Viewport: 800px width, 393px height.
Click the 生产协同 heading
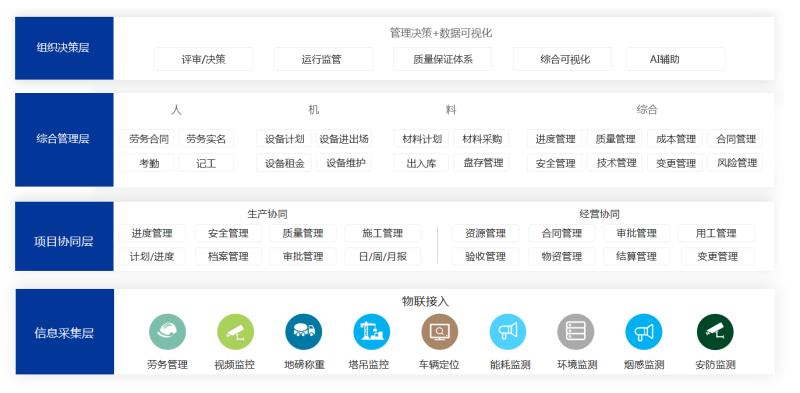click(x=267, y=214)
